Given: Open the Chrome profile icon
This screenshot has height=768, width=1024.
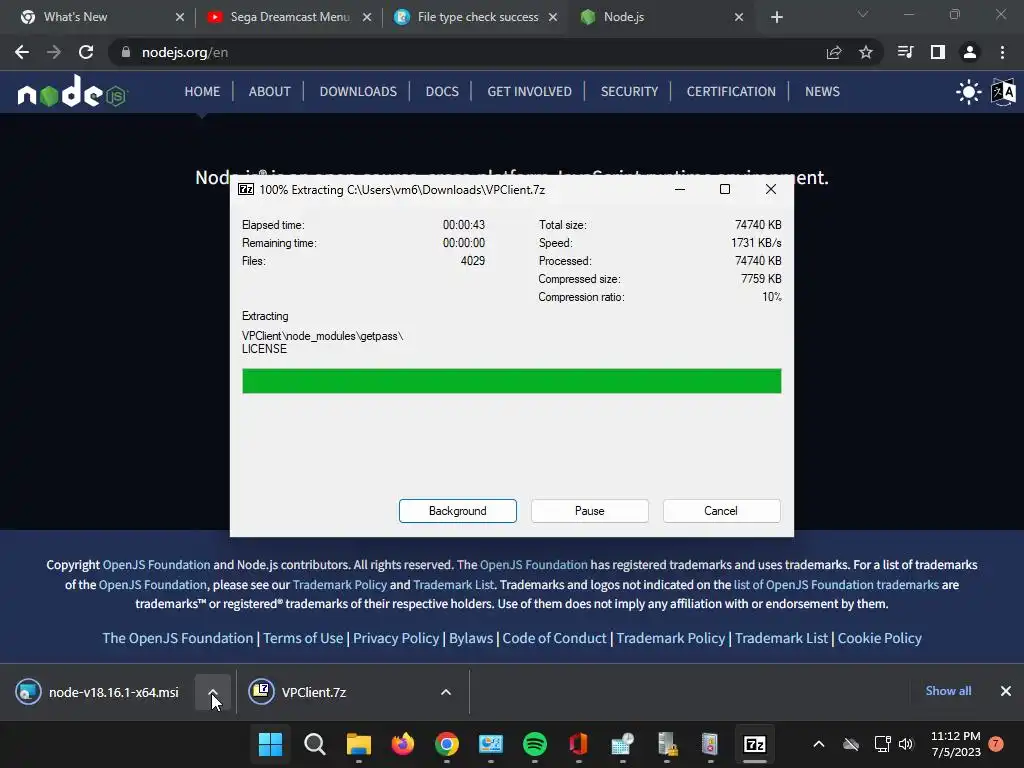Looking at the screenshot, I should coord(970,52).
